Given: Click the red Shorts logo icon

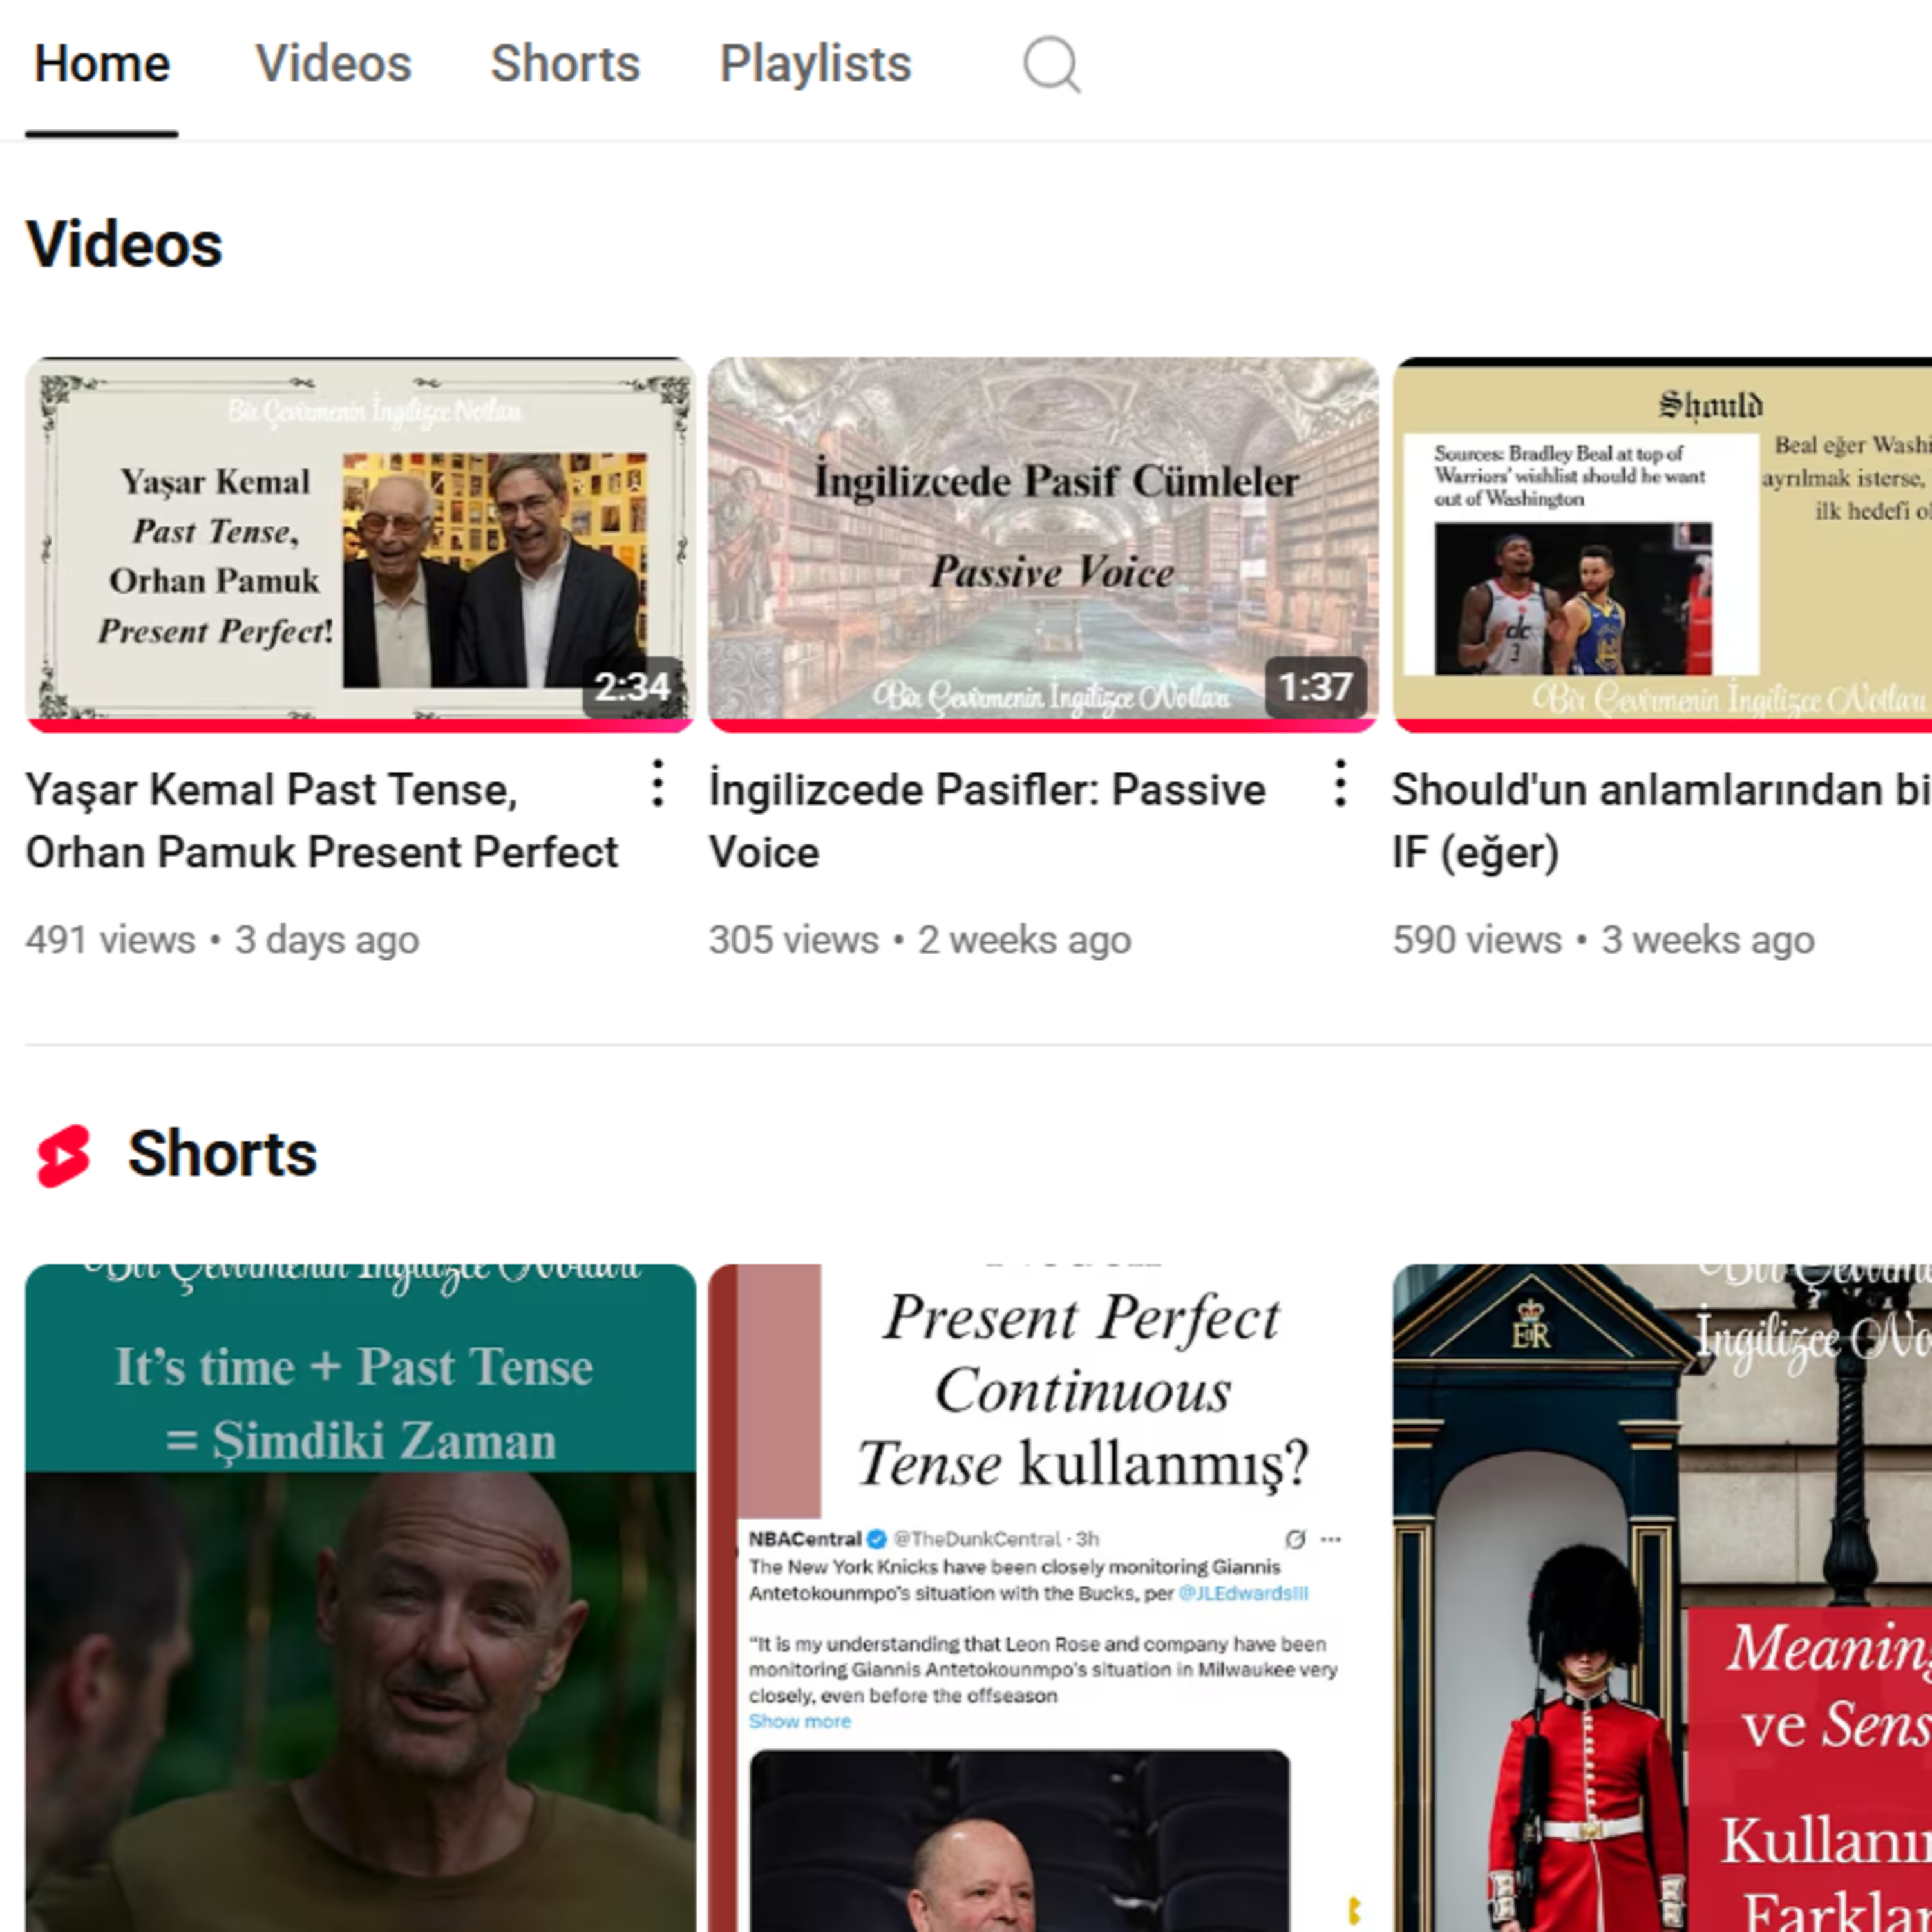Looking at the screenshot, I should (x=64, y=1155).
